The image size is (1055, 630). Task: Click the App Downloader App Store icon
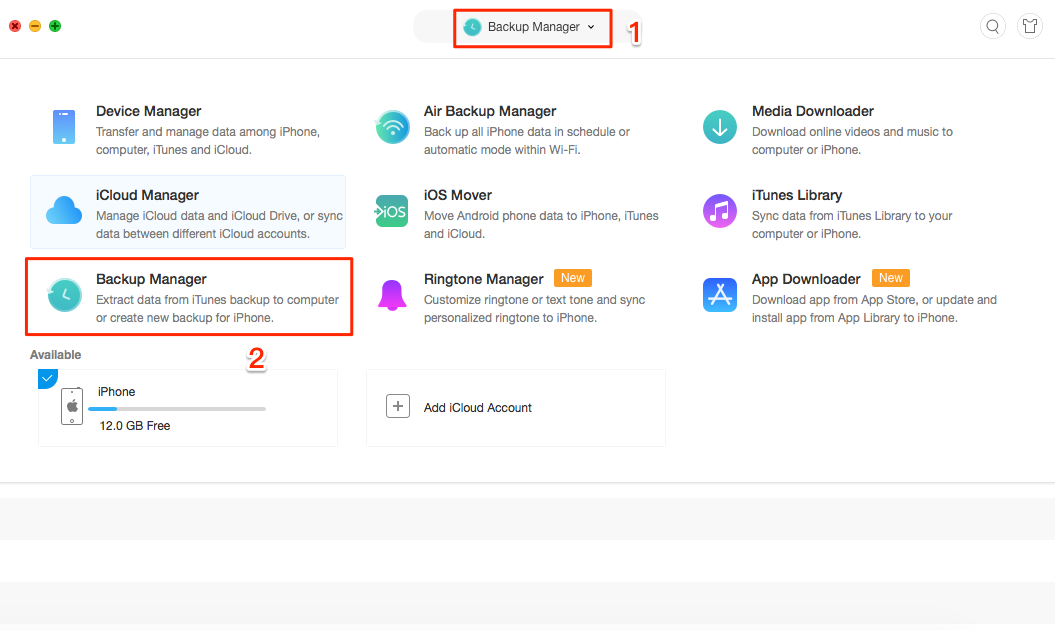point(720,295)
